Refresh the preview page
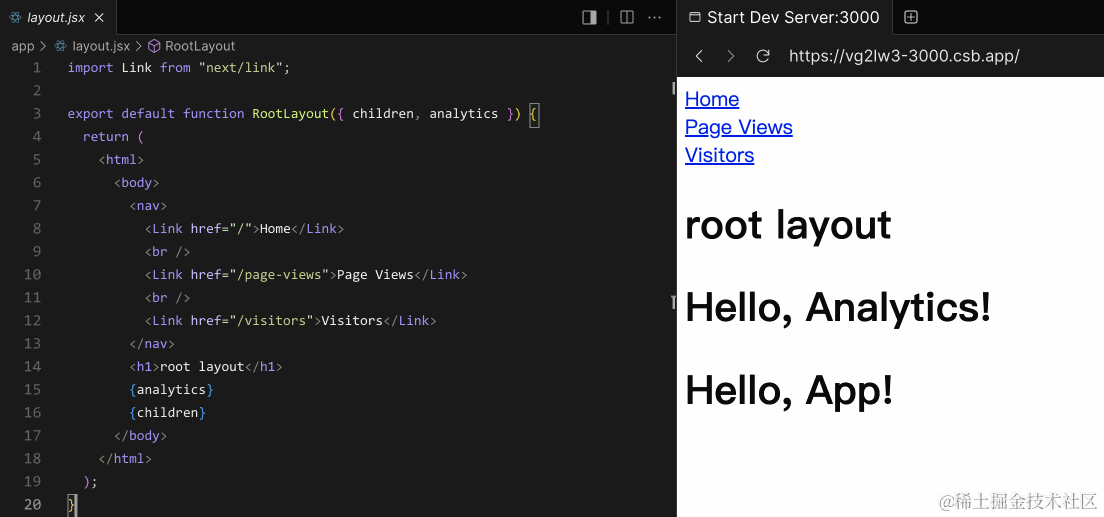Screen dimensions: 1104x517 tap(763, 56)
